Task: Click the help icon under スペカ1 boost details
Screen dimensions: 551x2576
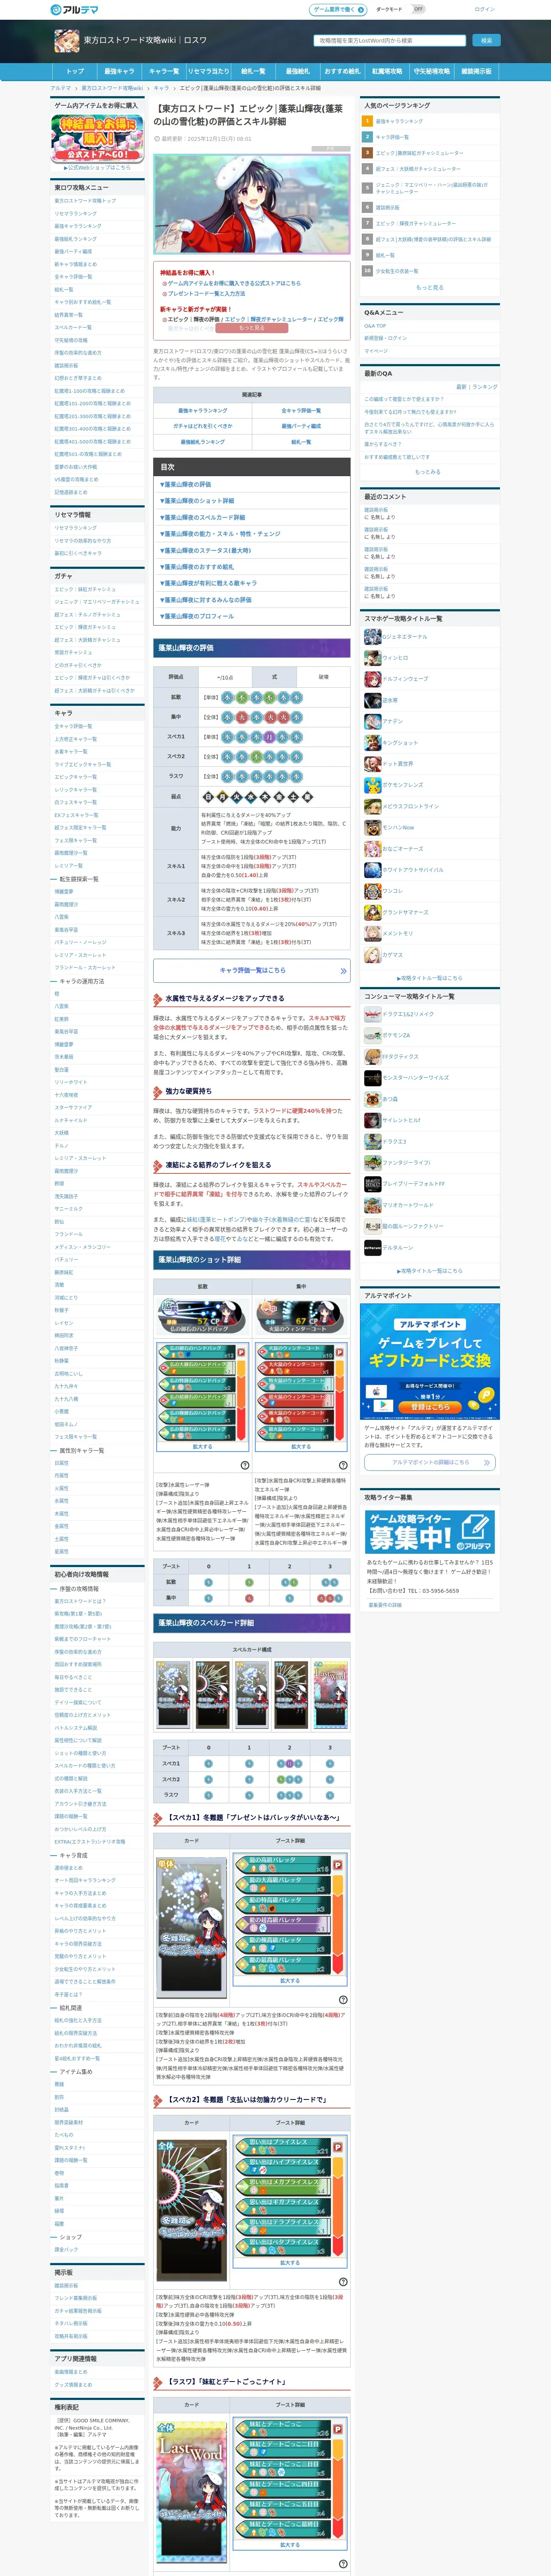Action: coord(343,2000)
